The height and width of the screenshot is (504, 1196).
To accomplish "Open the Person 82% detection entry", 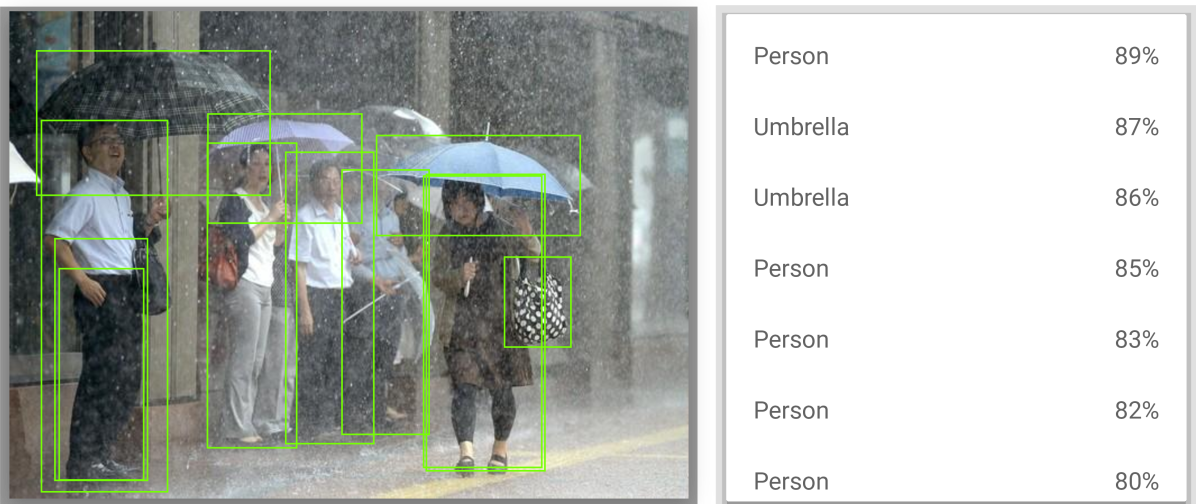I will click(x=956, y=410).
